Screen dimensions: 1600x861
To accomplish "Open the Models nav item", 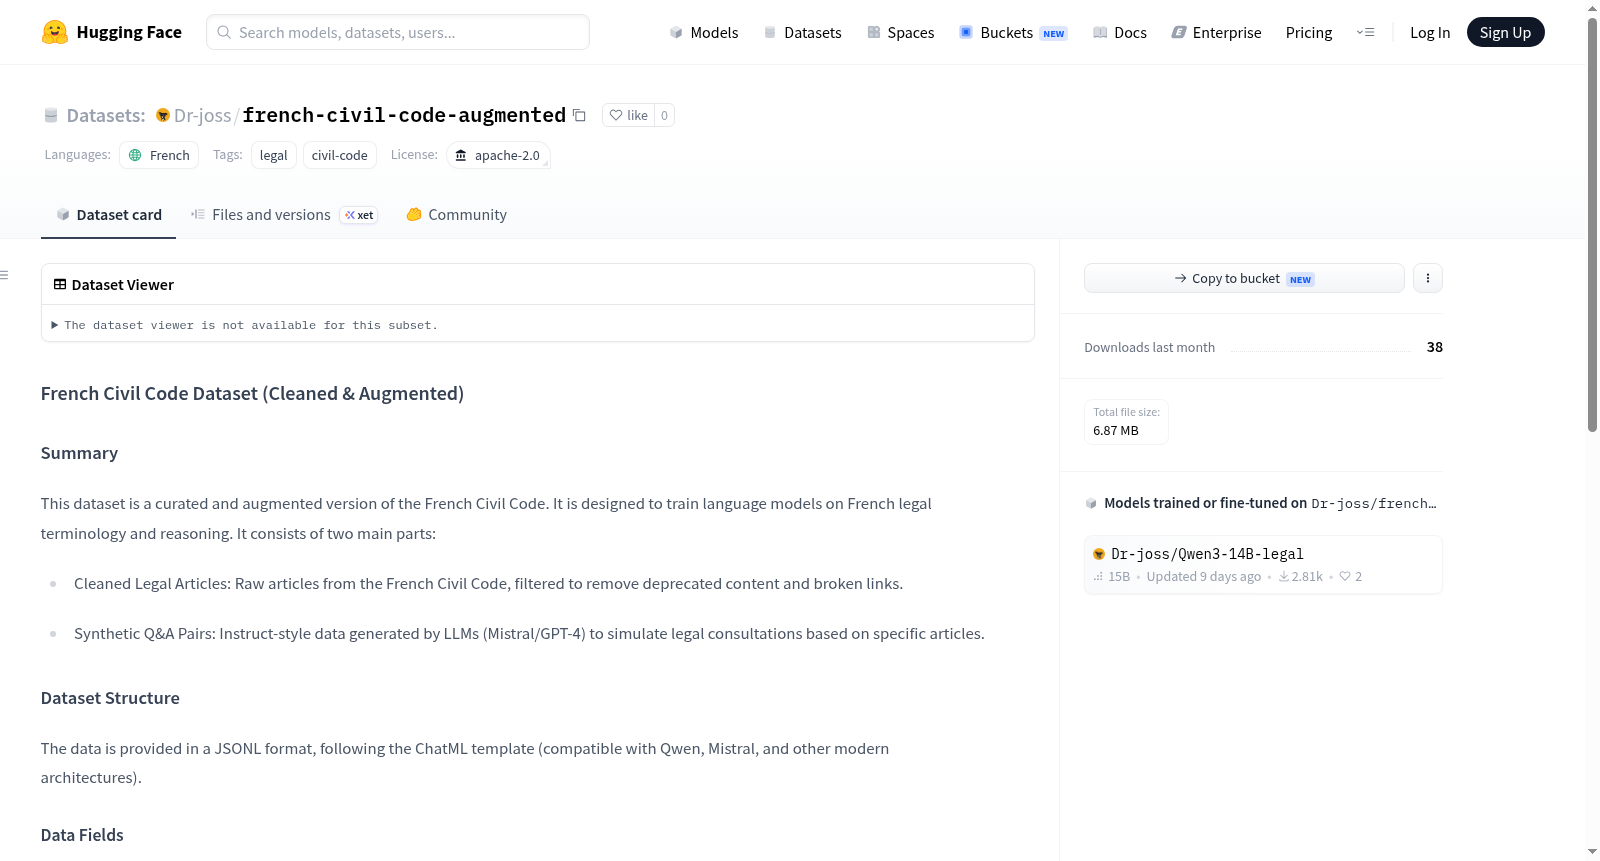I will pos(704,32).
